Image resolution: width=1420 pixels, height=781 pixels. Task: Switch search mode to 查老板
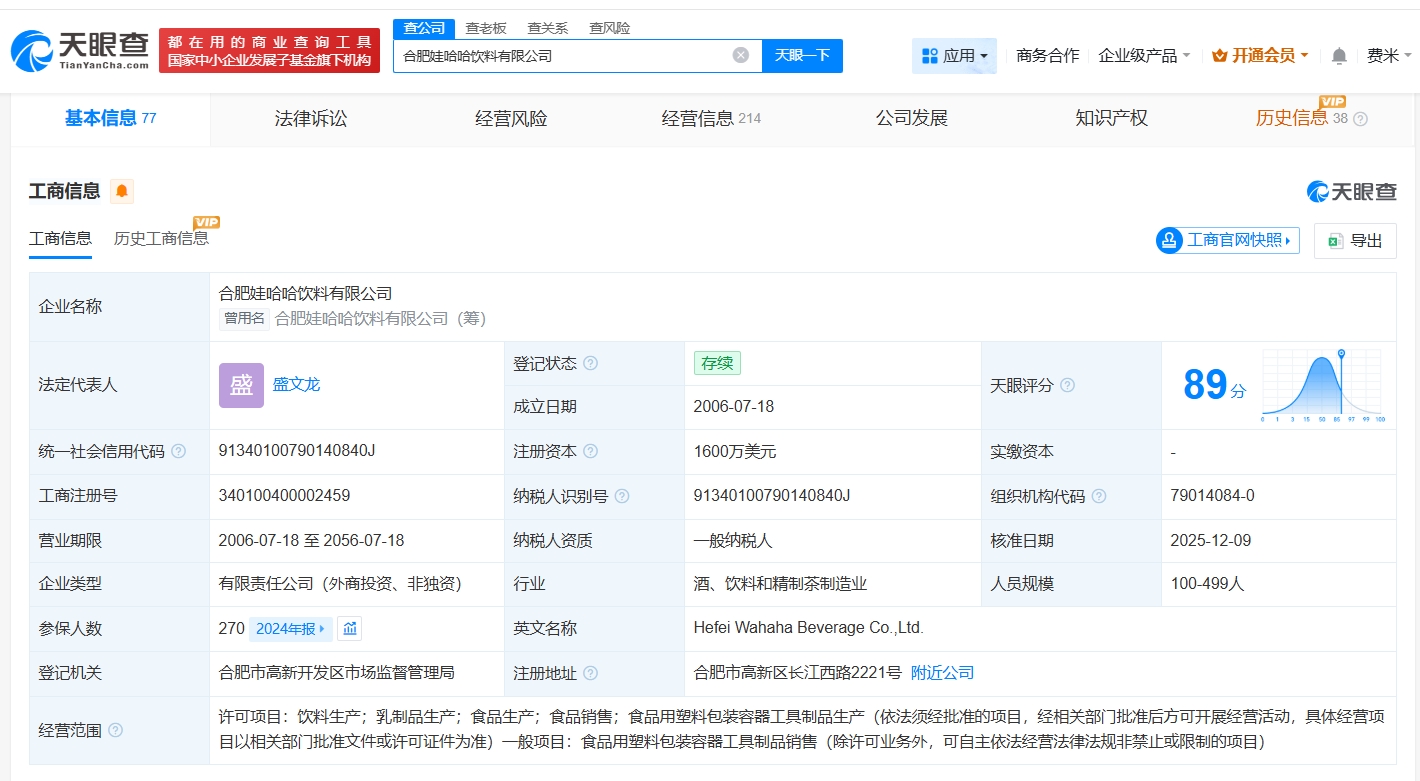click(x=486, y=28)
